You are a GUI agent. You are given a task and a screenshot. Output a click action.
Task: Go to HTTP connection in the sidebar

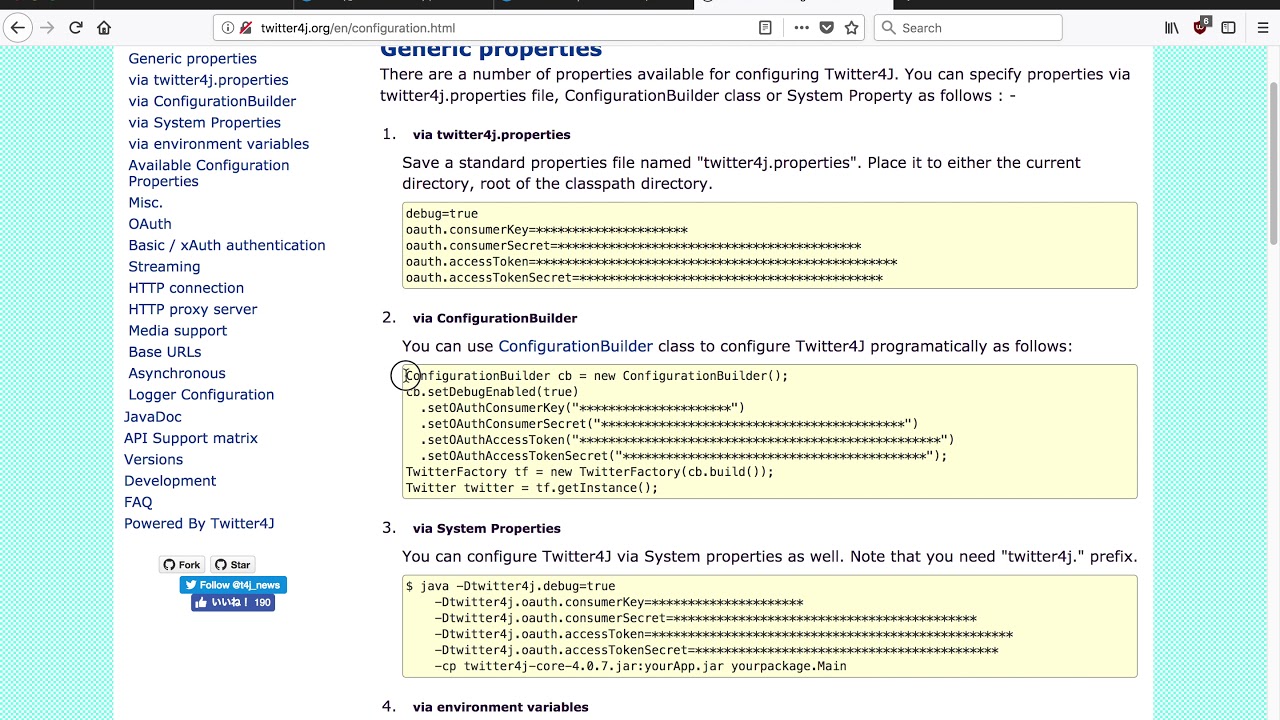click(186, 288)
